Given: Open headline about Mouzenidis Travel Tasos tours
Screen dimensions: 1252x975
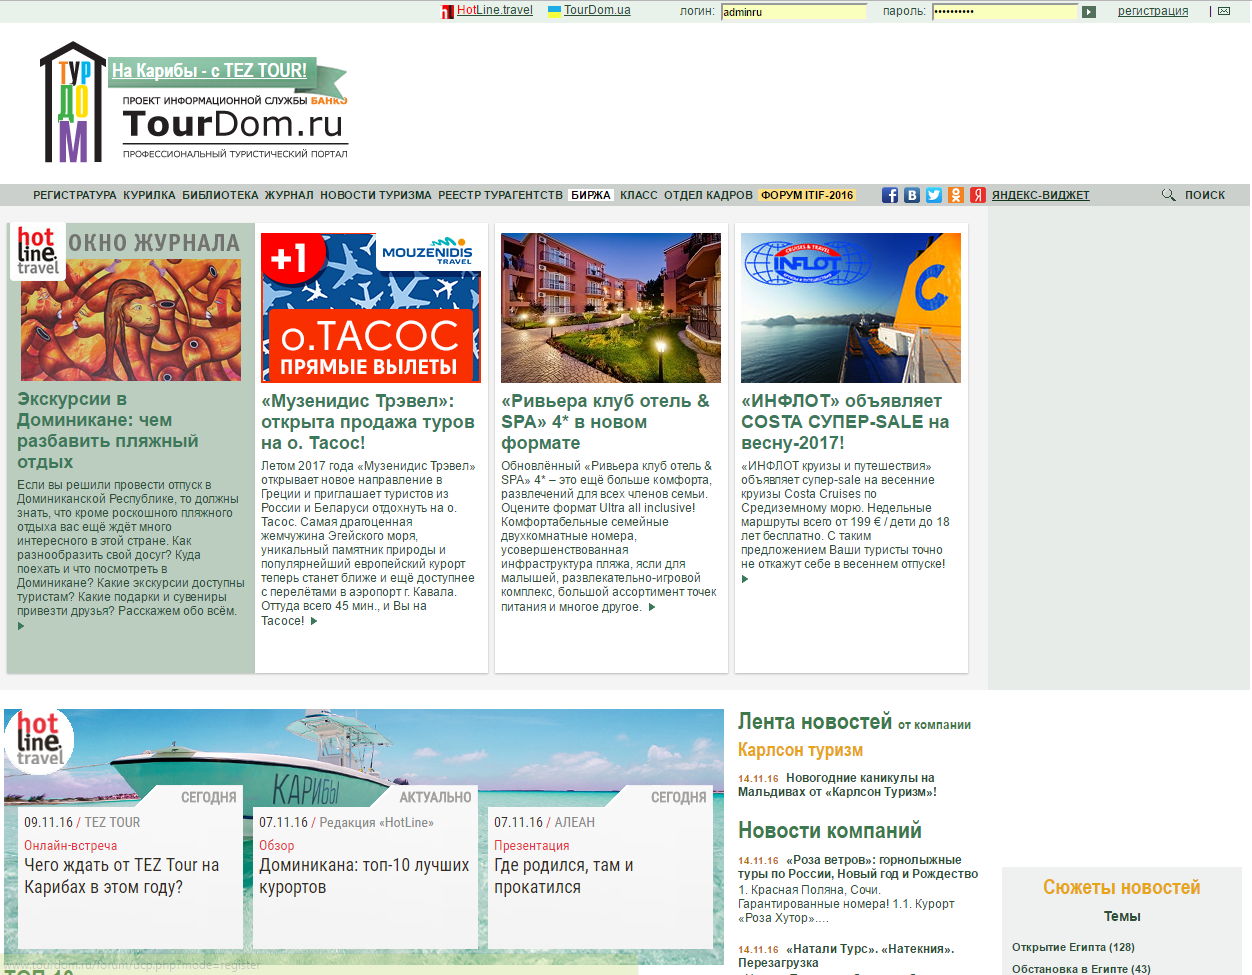Looking at the screenshot, I should click(x=368, y=422).
